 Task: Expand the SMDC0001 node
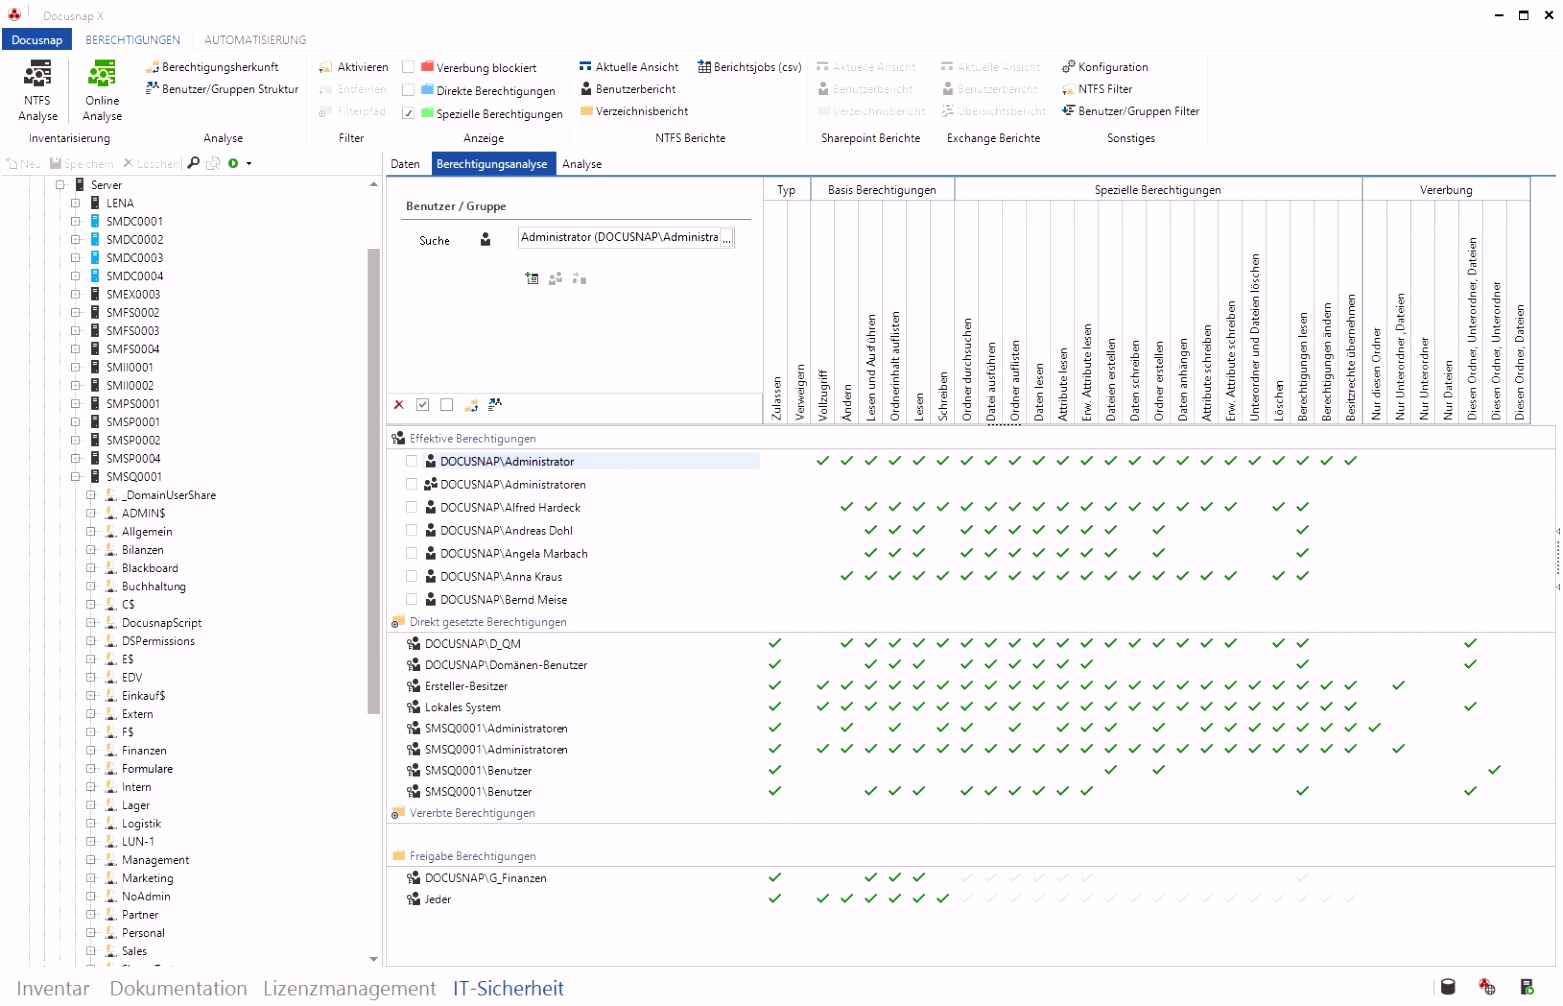(75, 221)
